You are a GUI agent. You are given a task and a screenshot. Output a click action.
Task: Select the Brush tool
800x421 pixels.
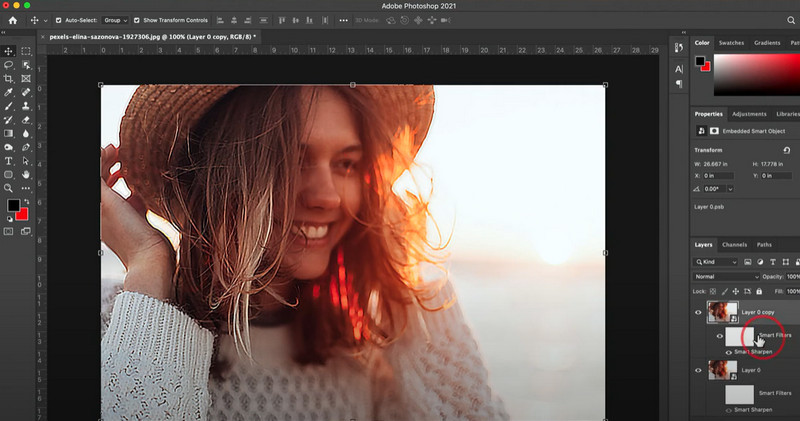click(x=9, y=106)
